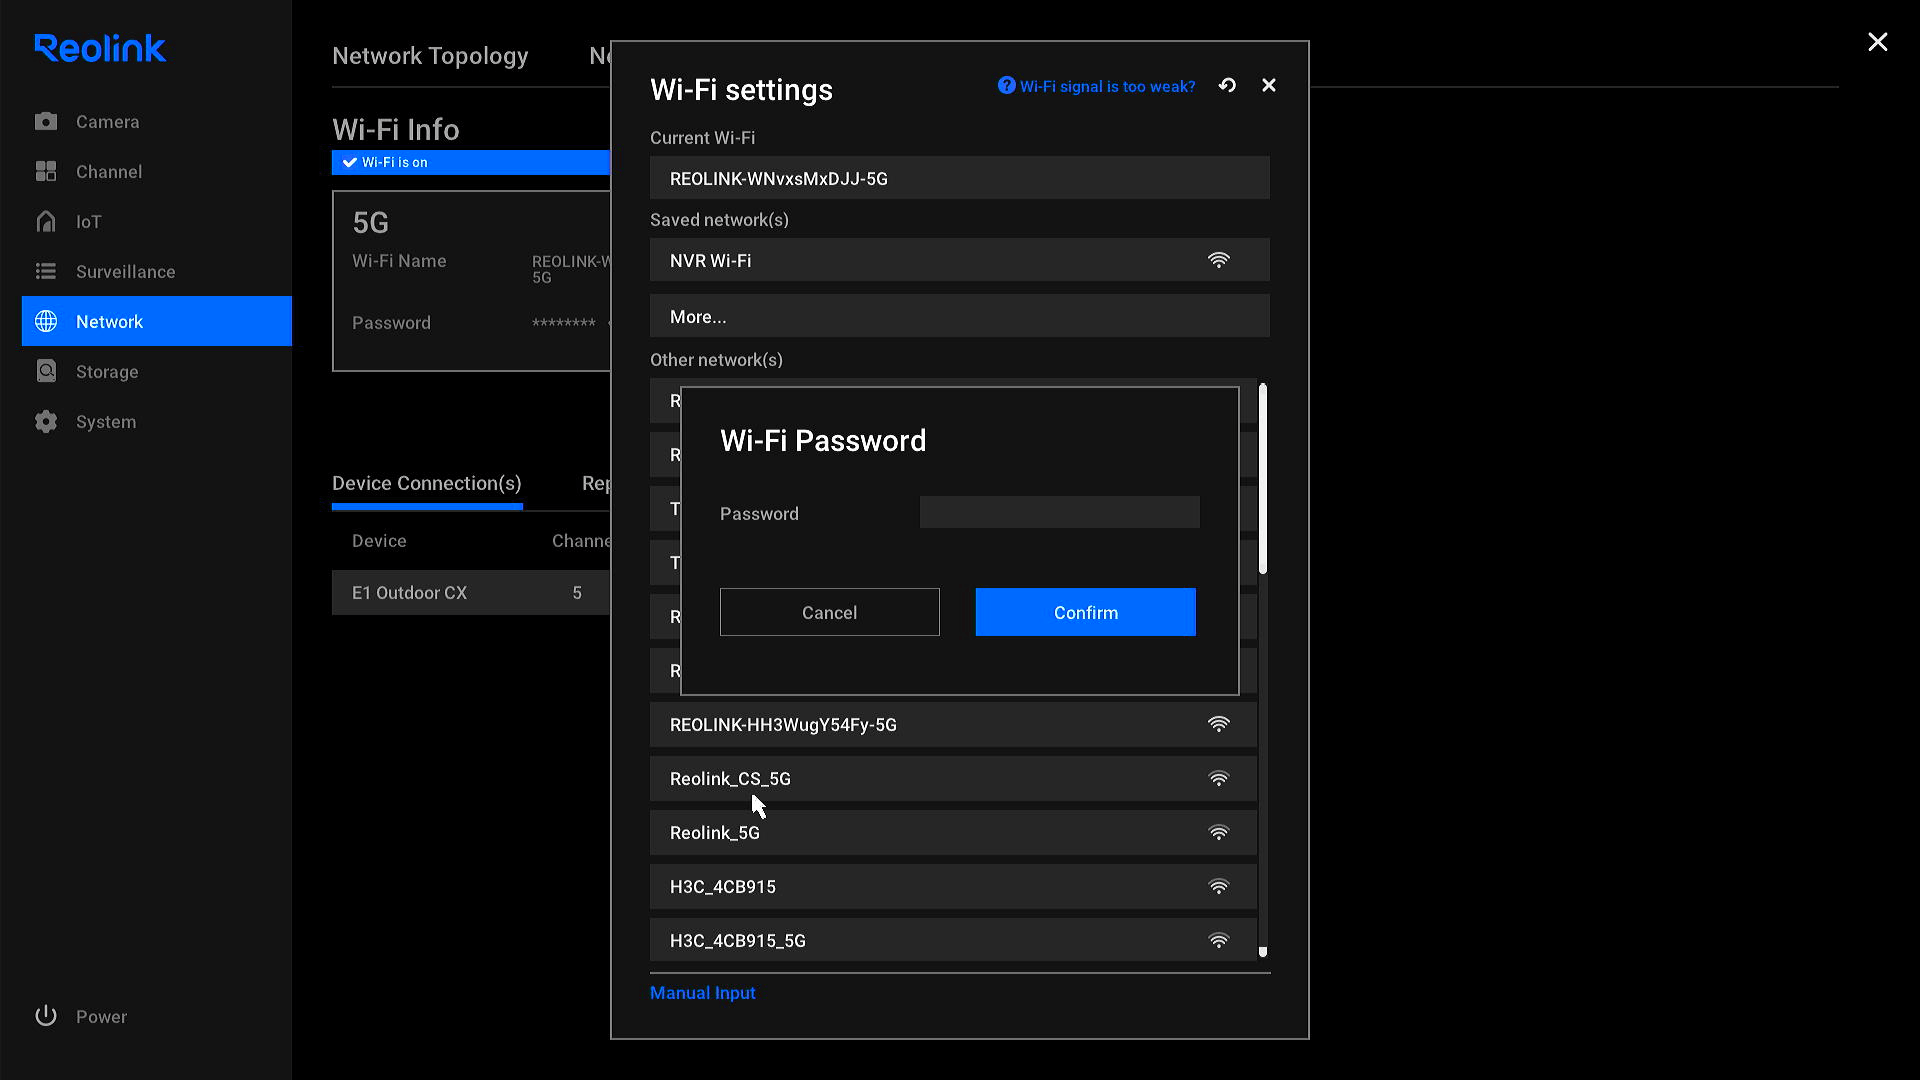Click the Storage disk icon
Image resolution: width=1920 pixels, height=1080 pixels.
46,372
